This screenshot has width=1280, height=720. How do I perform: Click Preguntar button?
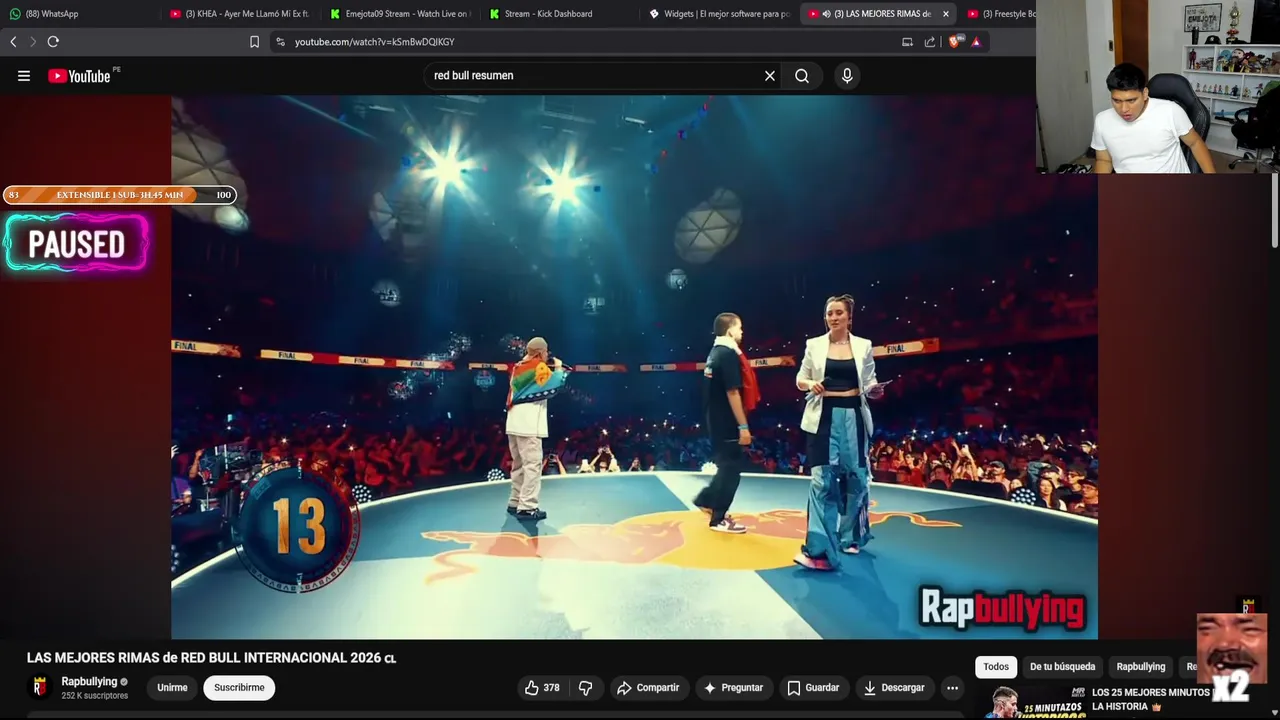733,688
